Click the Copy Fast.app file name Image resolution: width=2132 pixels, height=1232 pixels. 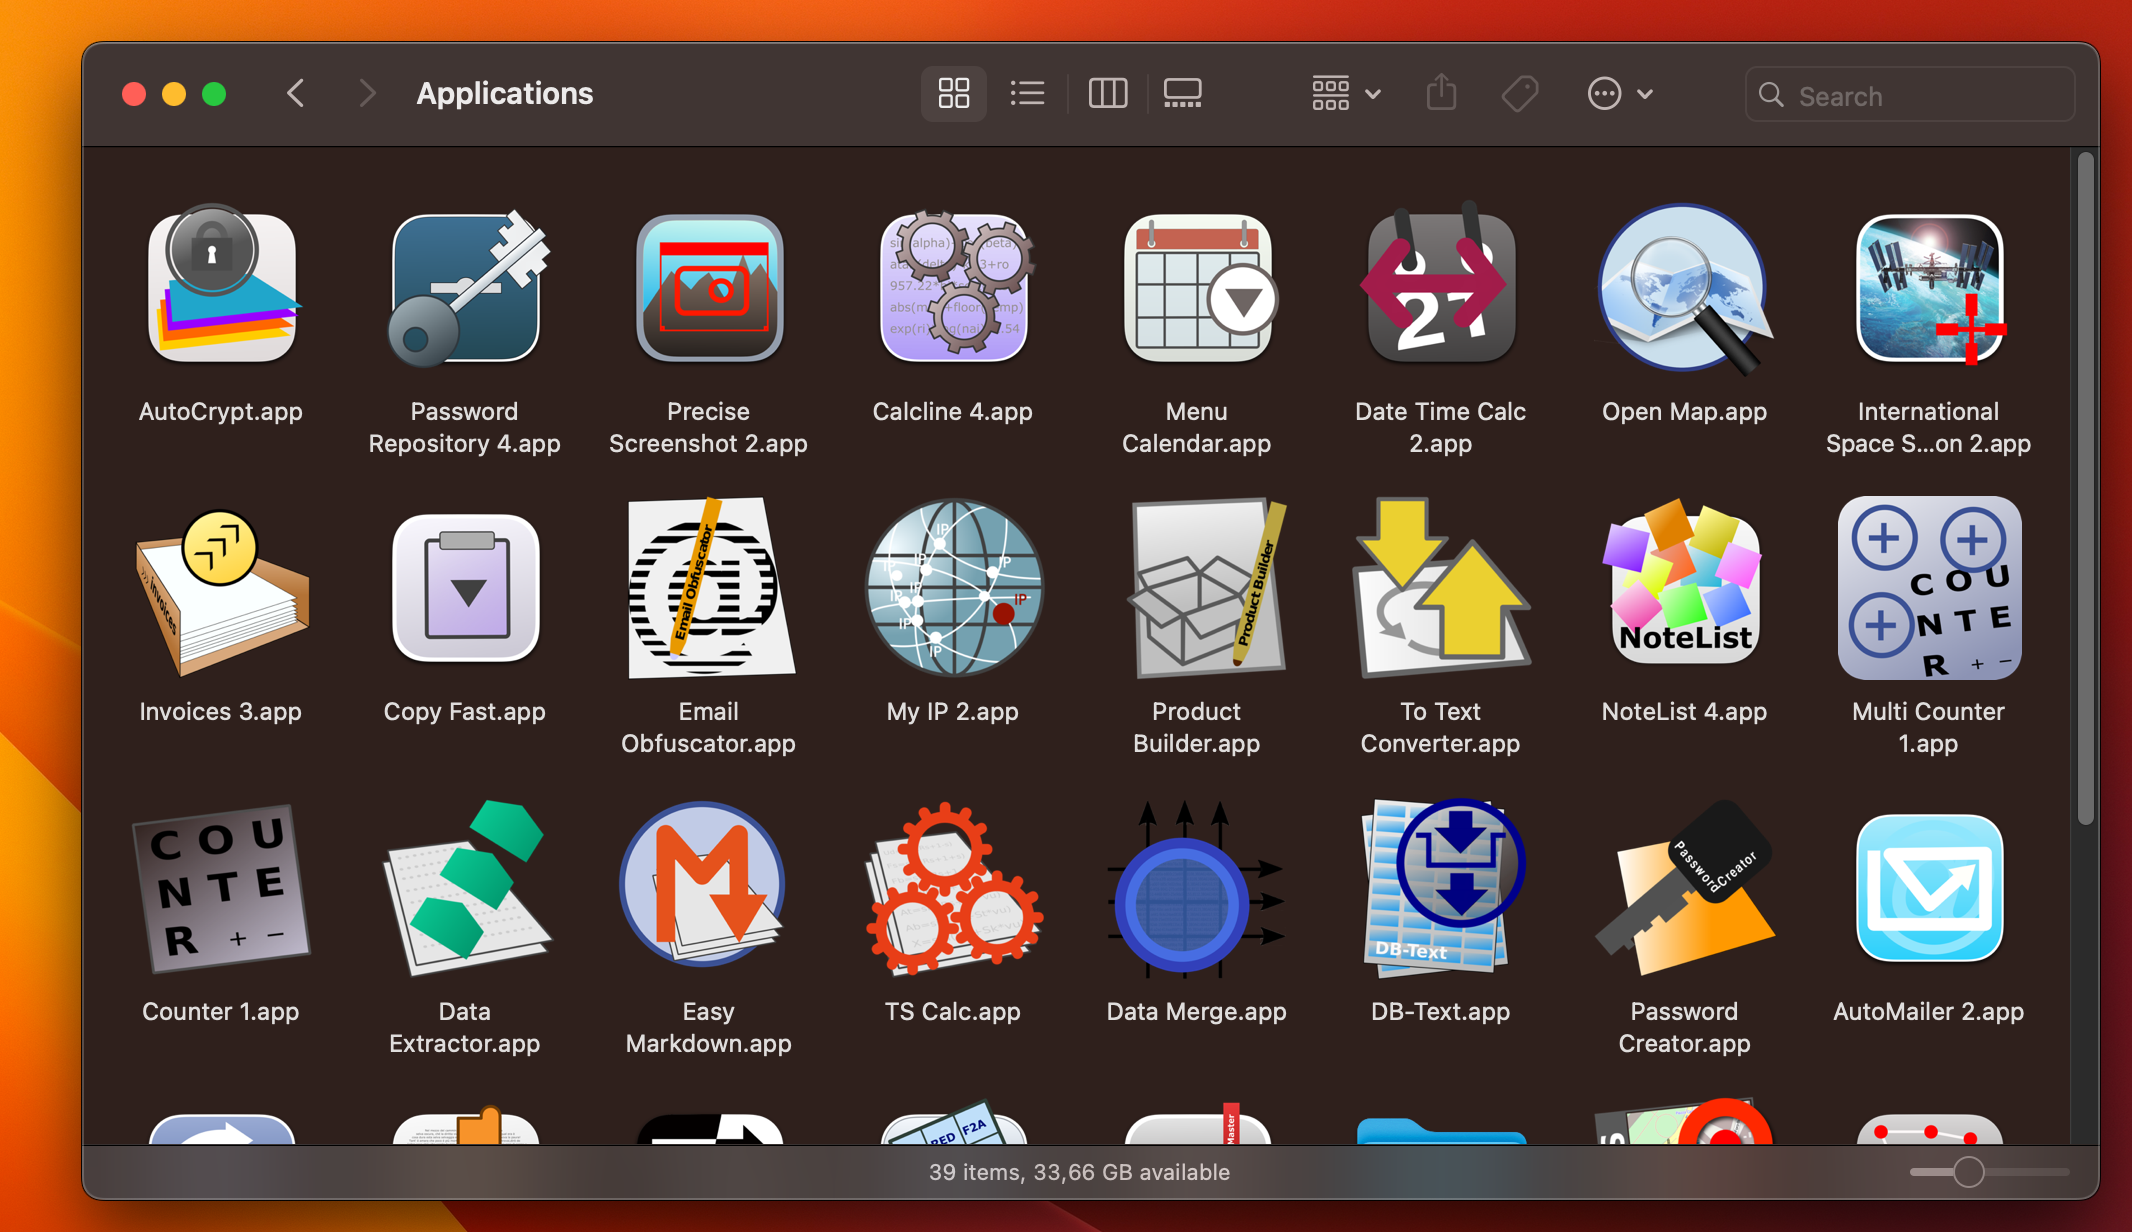[x=465, y=712]
